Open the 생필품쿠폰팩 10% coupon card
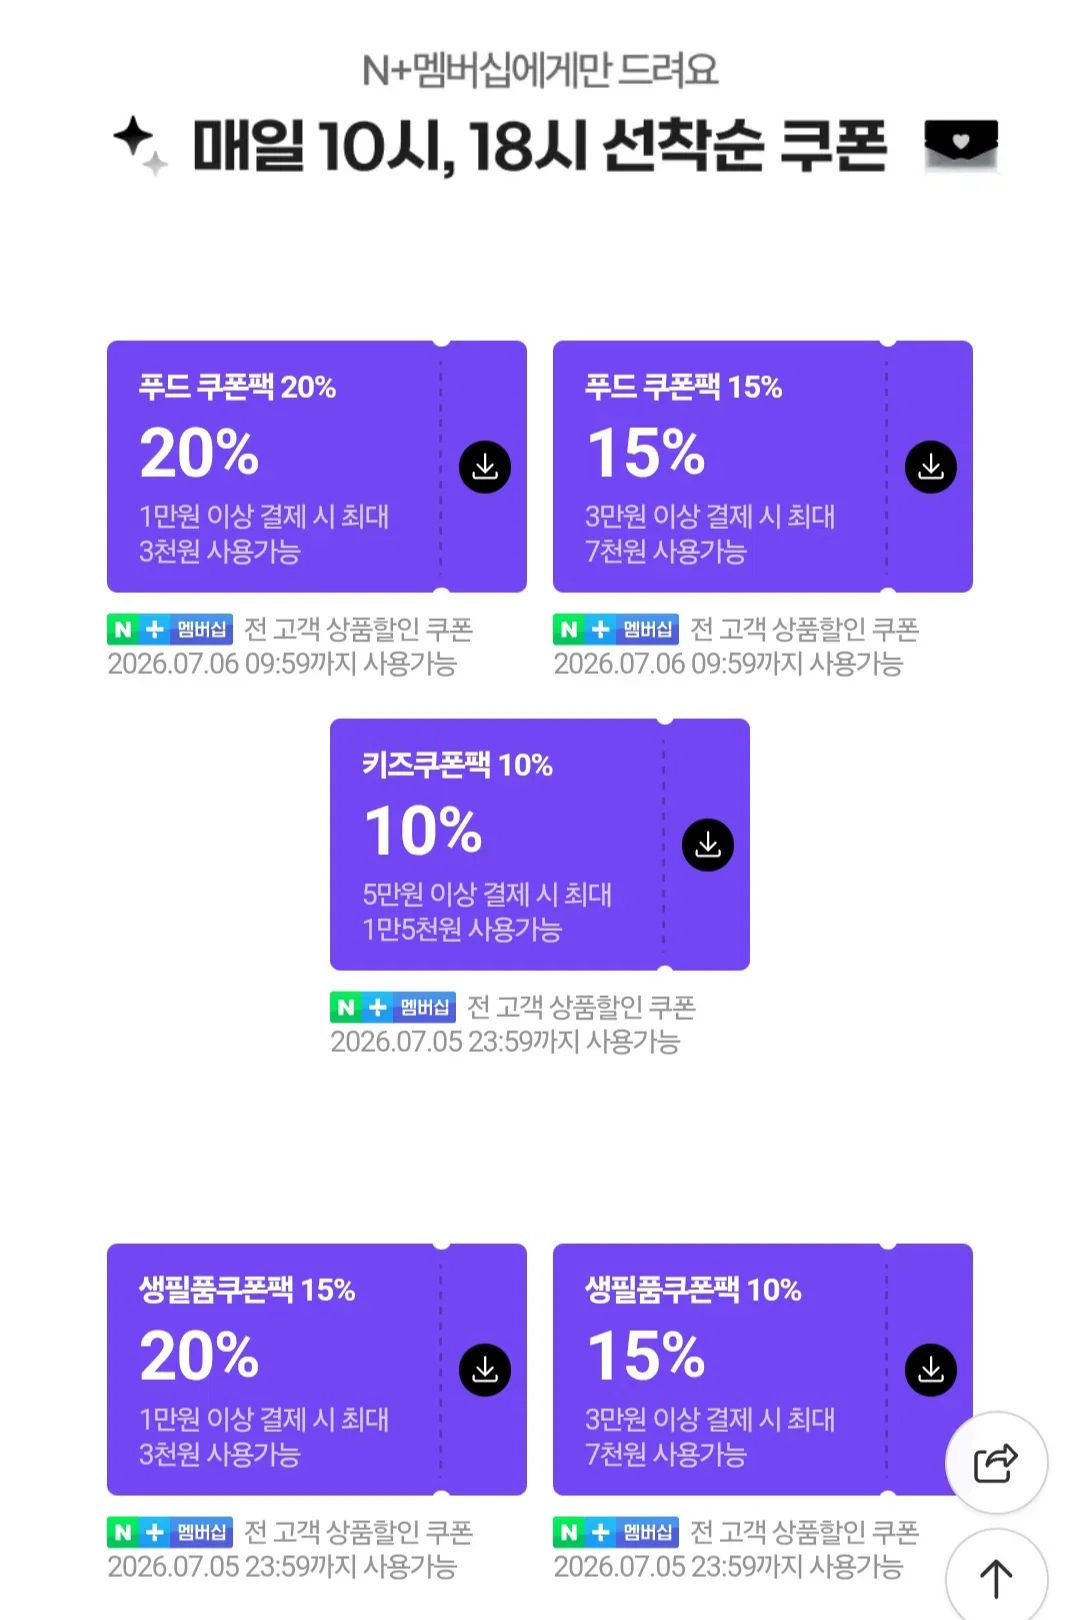Viewport: 1080px width, 1620px height. [763, 1370]
